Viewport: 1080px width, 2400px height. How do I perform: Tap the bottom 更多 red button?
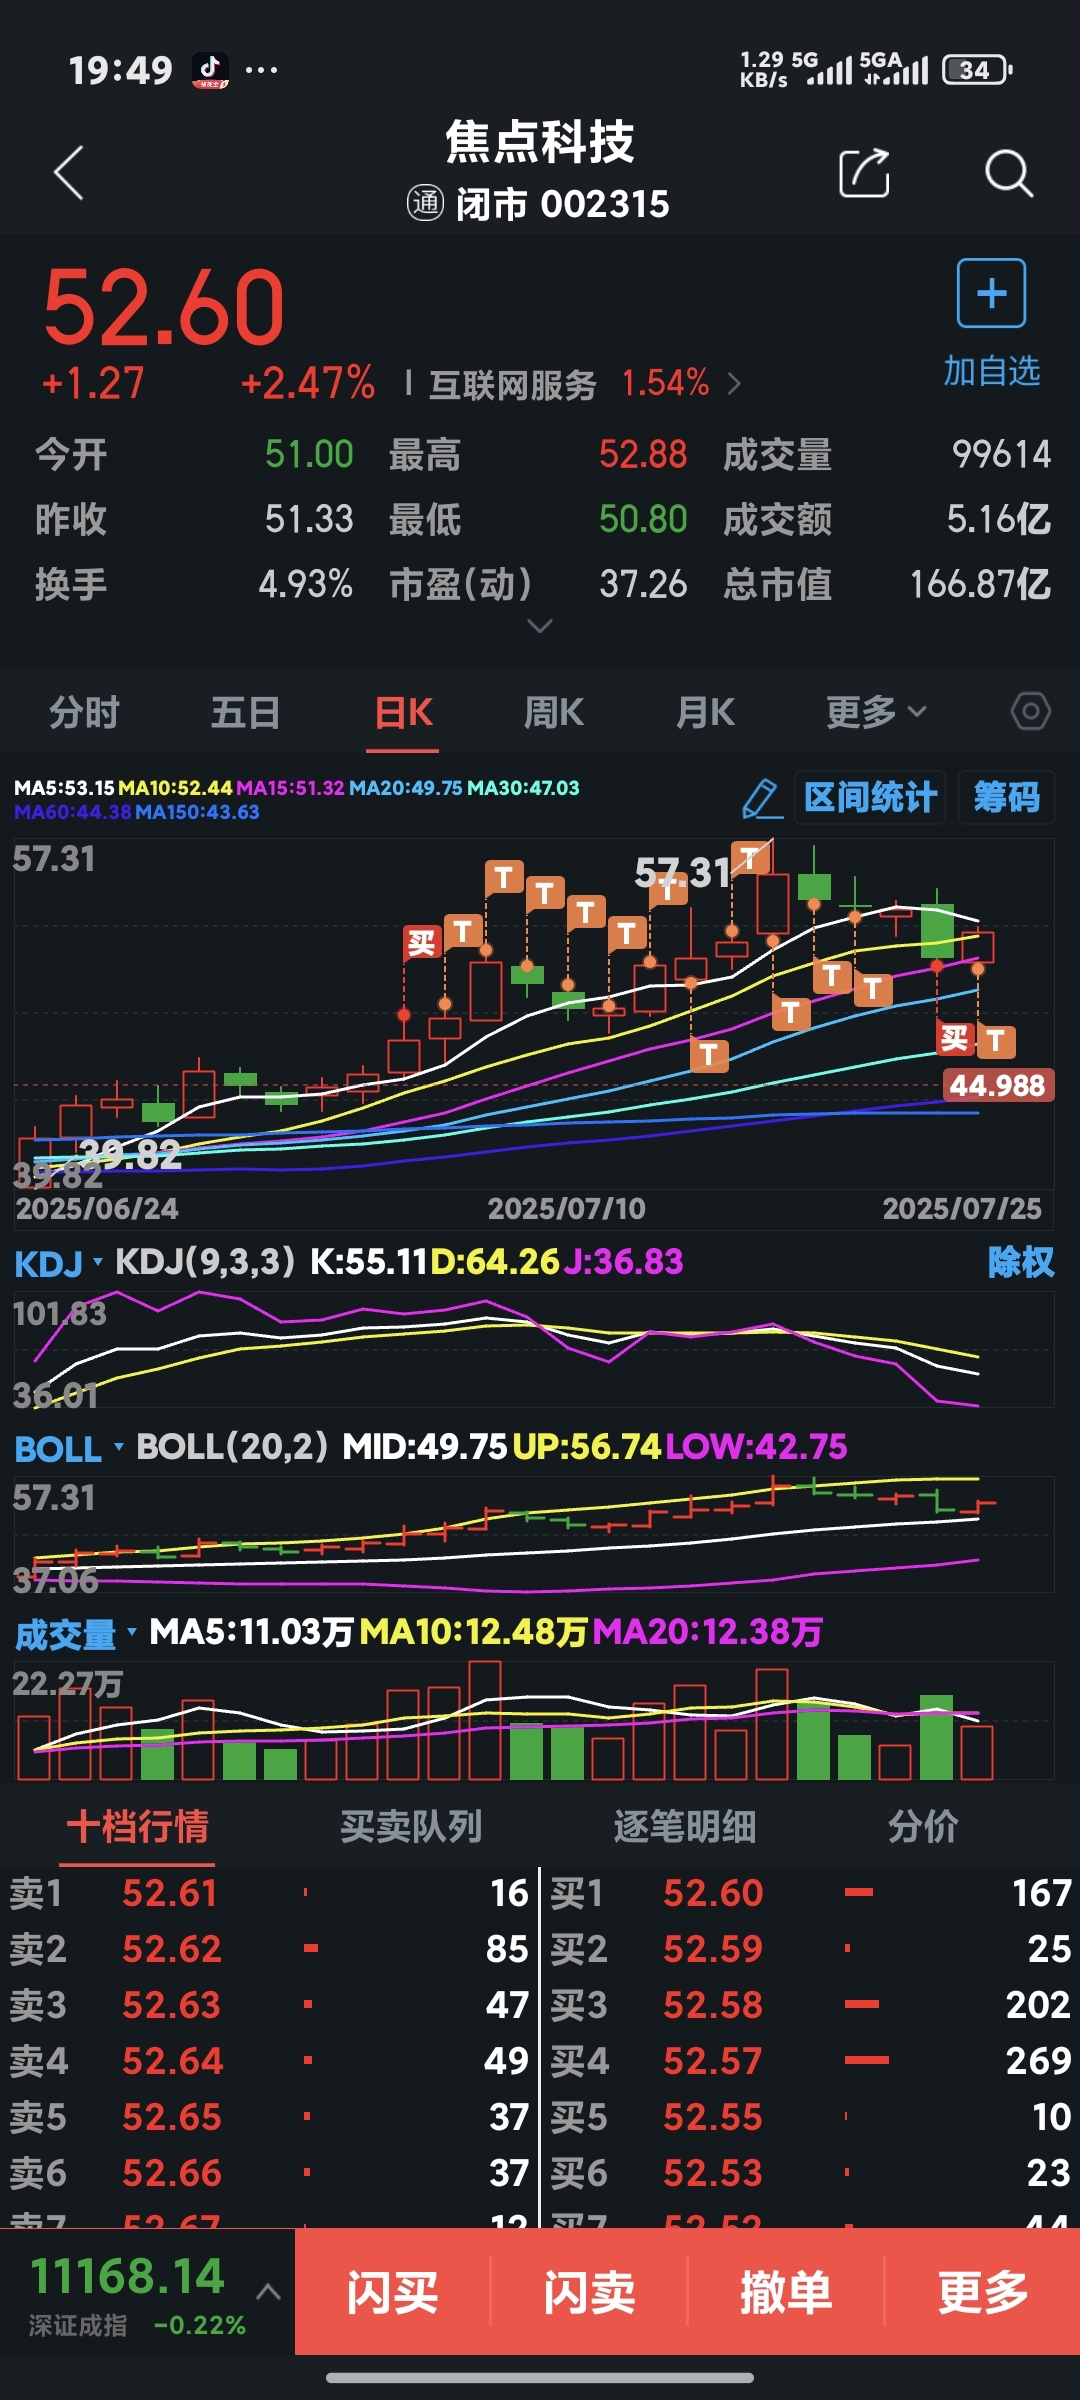[x=983, y=2292]
